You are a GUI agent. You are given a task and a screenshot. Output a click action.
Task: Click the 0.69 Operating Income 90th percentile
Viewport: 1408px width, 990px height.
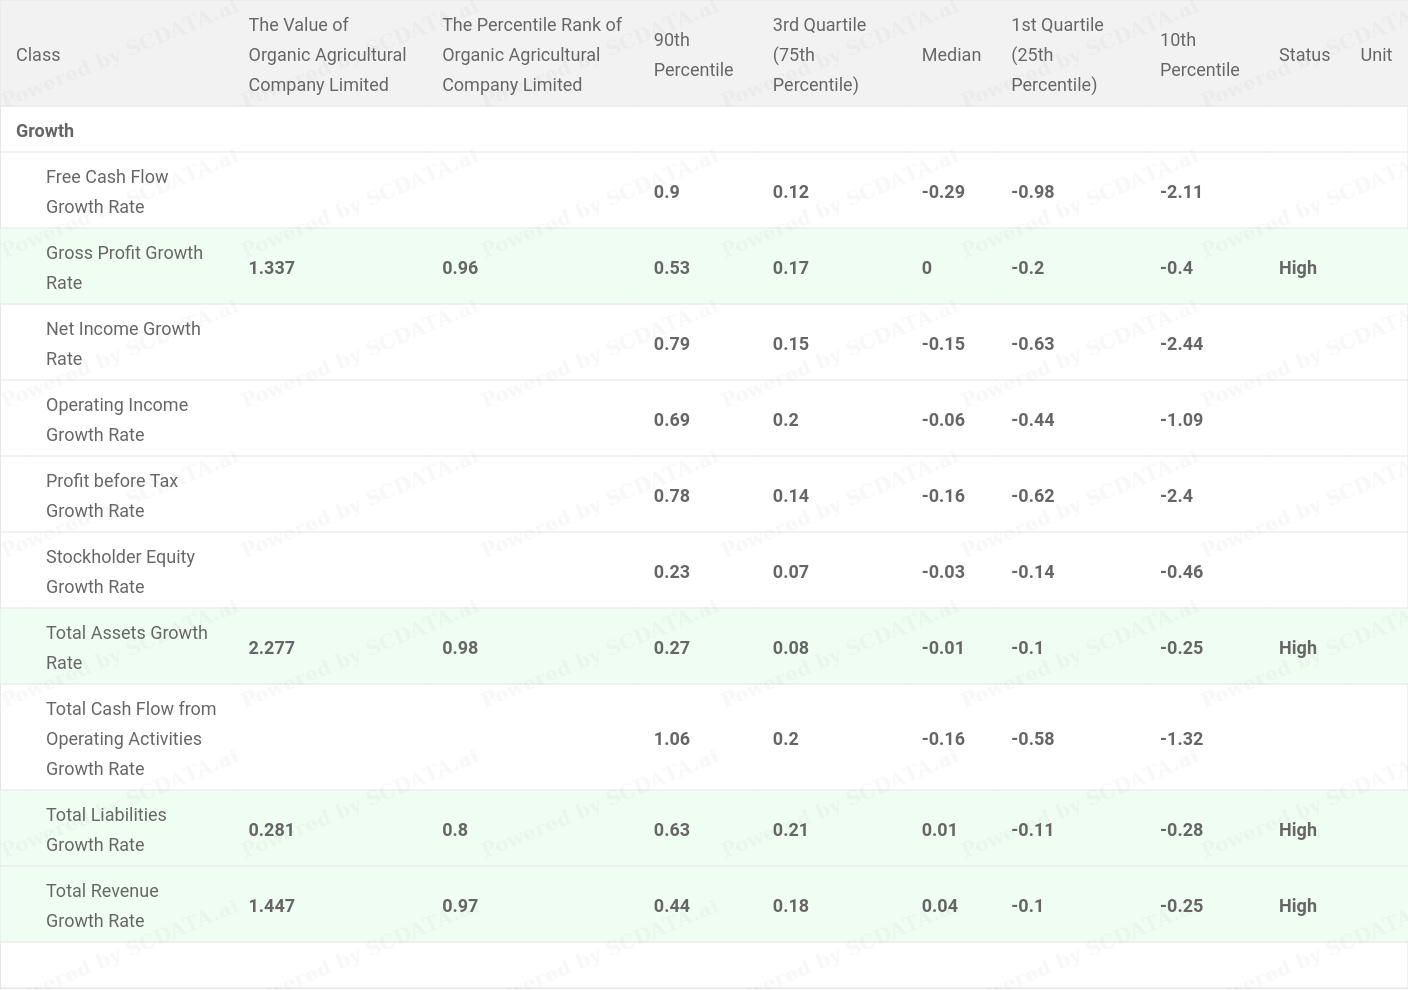(671, 420)
